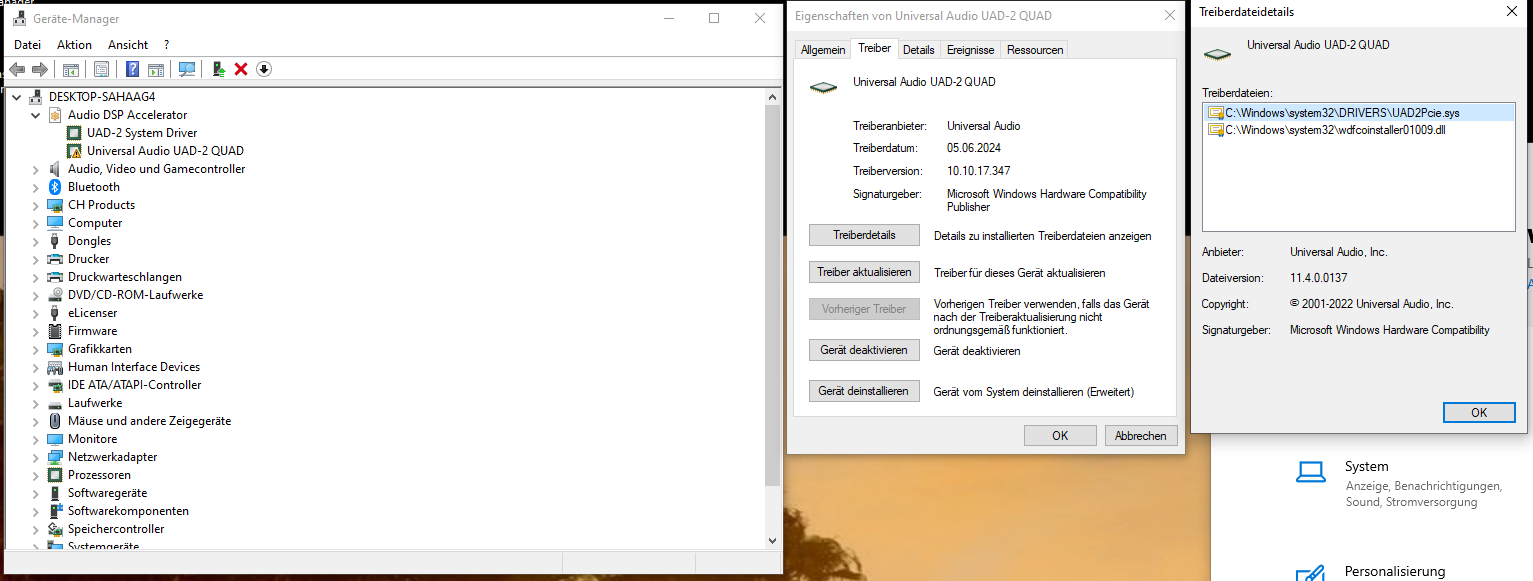Image resolution: width=1533 pixels, height=581 pixels.
Task: Expand the Firmware category
Action: coord(36,331)
